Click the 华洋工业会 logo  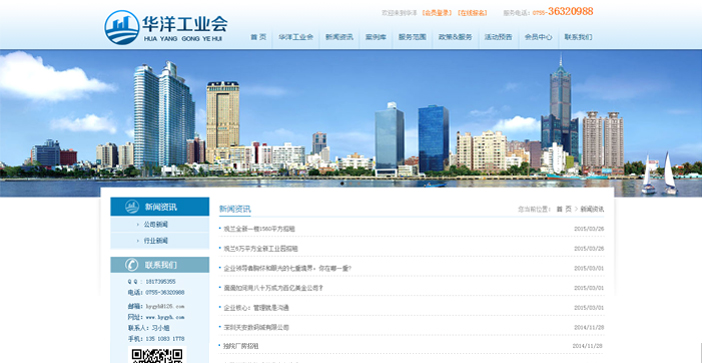tap(166, 27)
